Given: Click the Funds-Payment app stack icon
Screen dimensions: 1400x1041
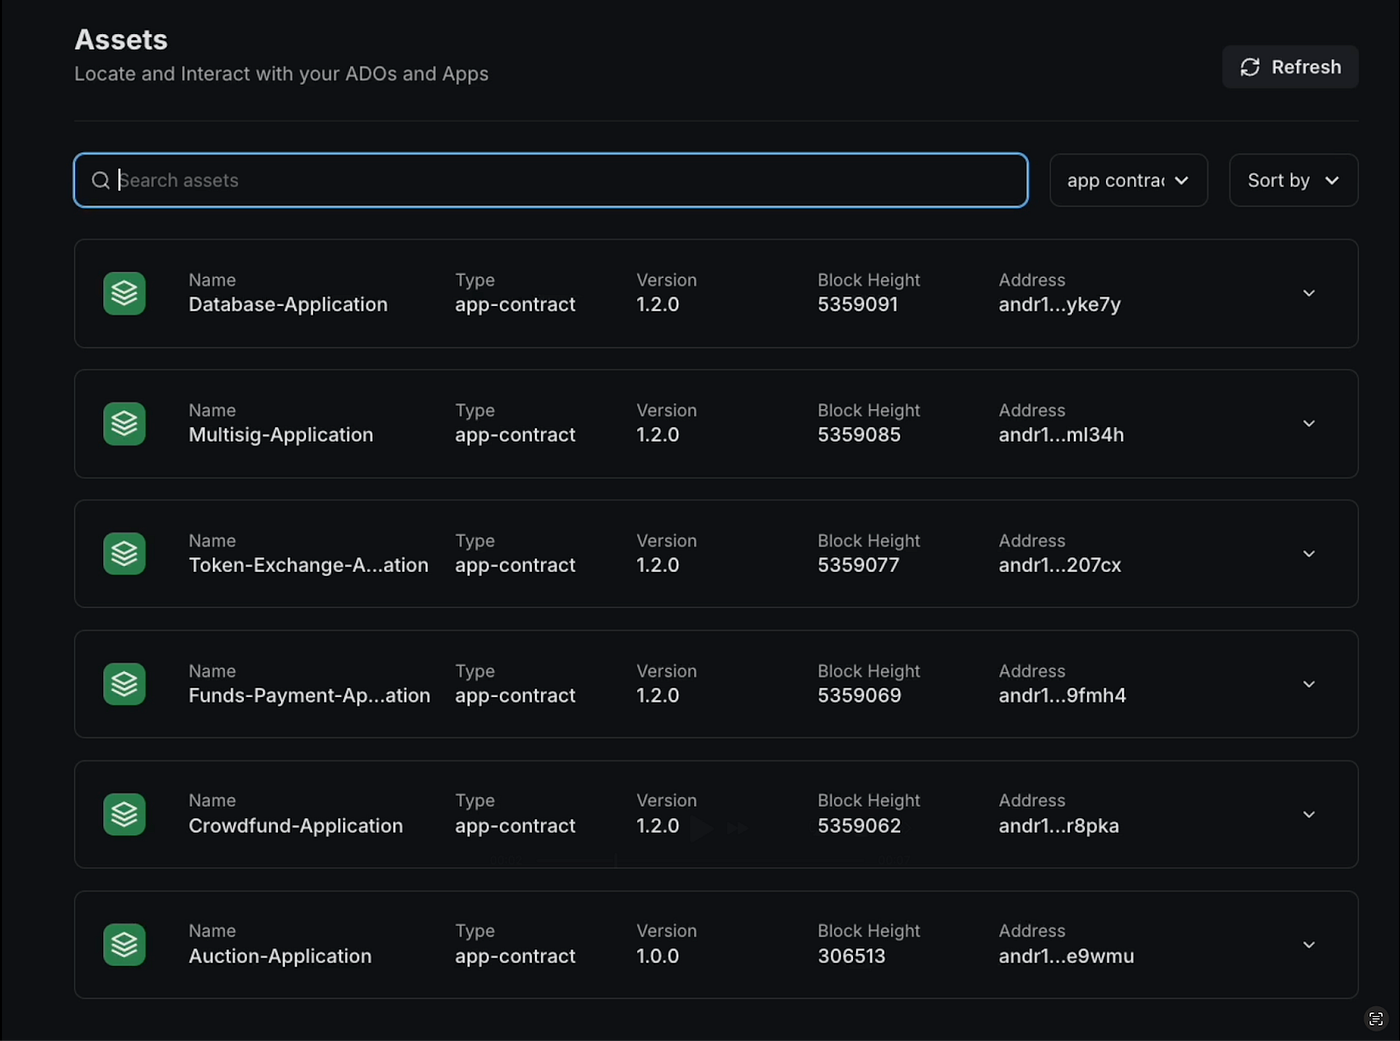Looking at the screenshot, I should tap(125, 684).
